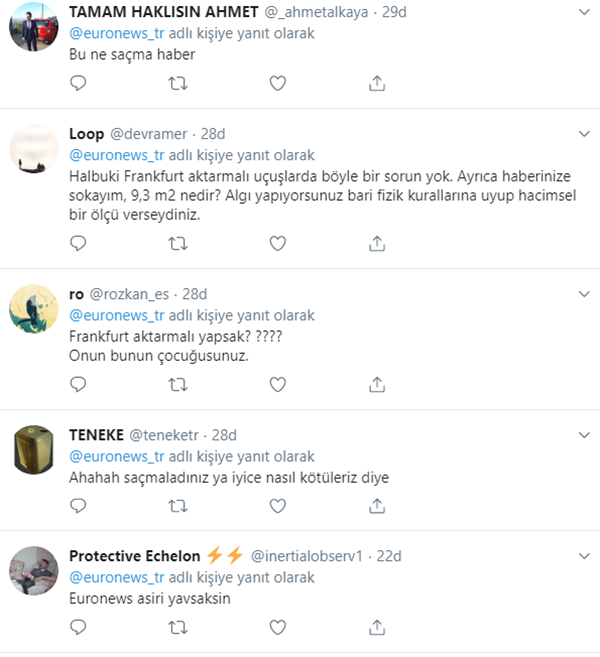Viewport: 600px width, 657px height.
Task: Reply to ro's tweet
Action: tap(79, 383)
